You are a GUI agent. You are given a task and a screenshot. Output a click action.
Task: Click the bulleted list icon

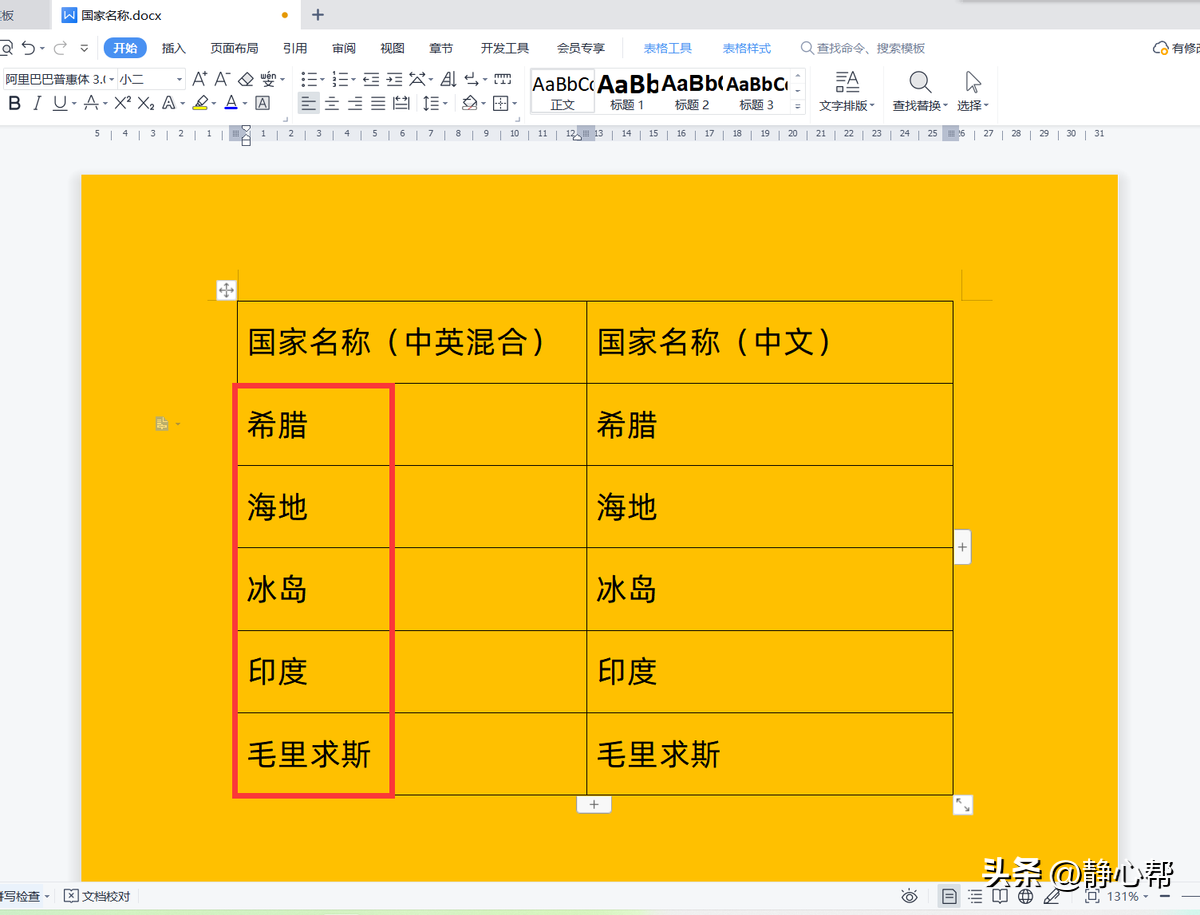coord(309,79)
